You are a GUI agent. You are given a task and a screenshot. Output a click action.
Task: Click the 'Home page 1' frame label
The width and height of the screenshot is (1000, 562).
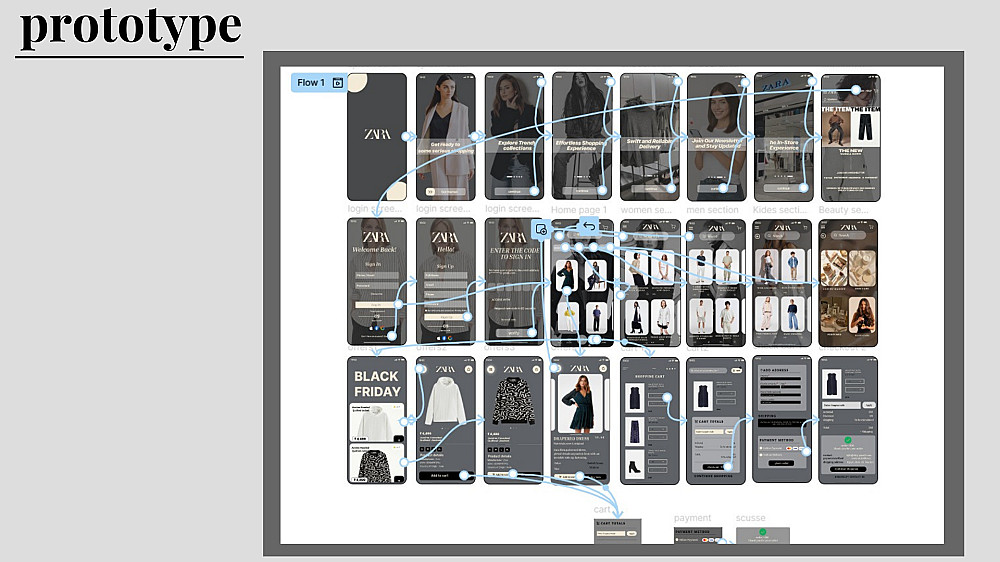[x=579, y=209]
